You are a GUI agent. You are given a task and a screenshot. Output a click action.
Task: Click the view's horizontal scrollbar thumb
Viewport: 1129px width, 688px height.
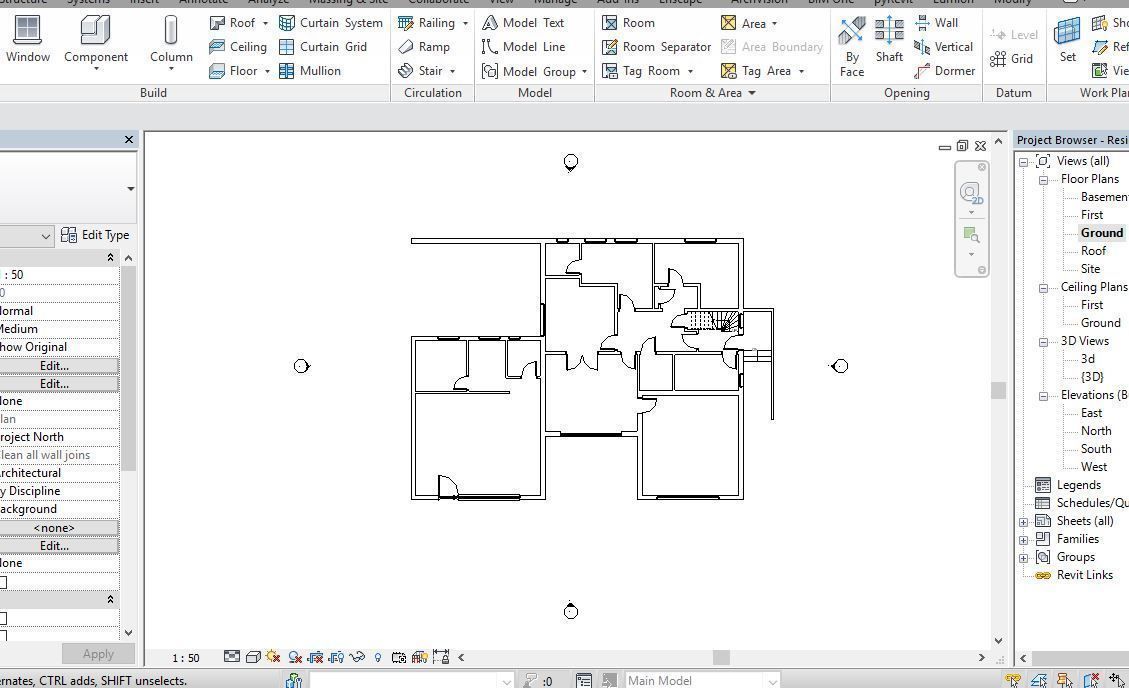721,657
